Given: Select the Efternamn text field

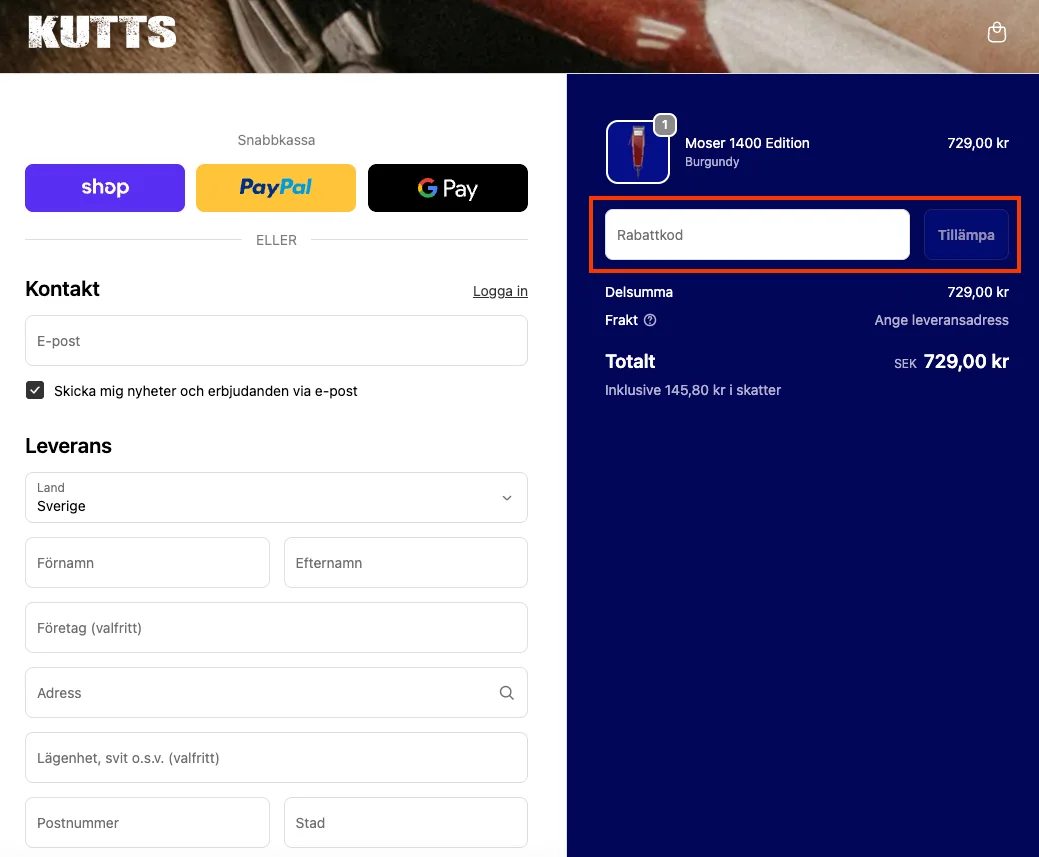Looking at the screenshot, I should (406, 563).
